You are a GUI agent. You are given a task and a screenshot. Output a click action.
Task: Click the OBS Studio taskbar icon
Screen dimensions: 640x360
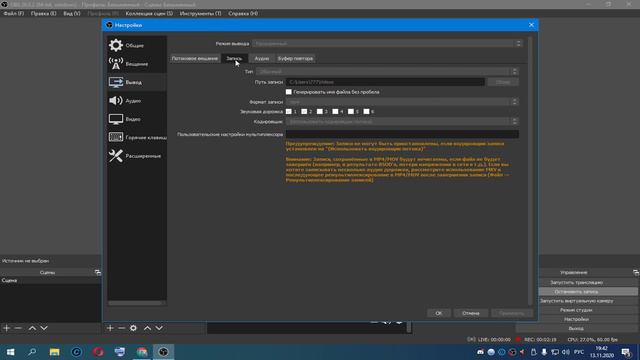[x=163, y=352]
